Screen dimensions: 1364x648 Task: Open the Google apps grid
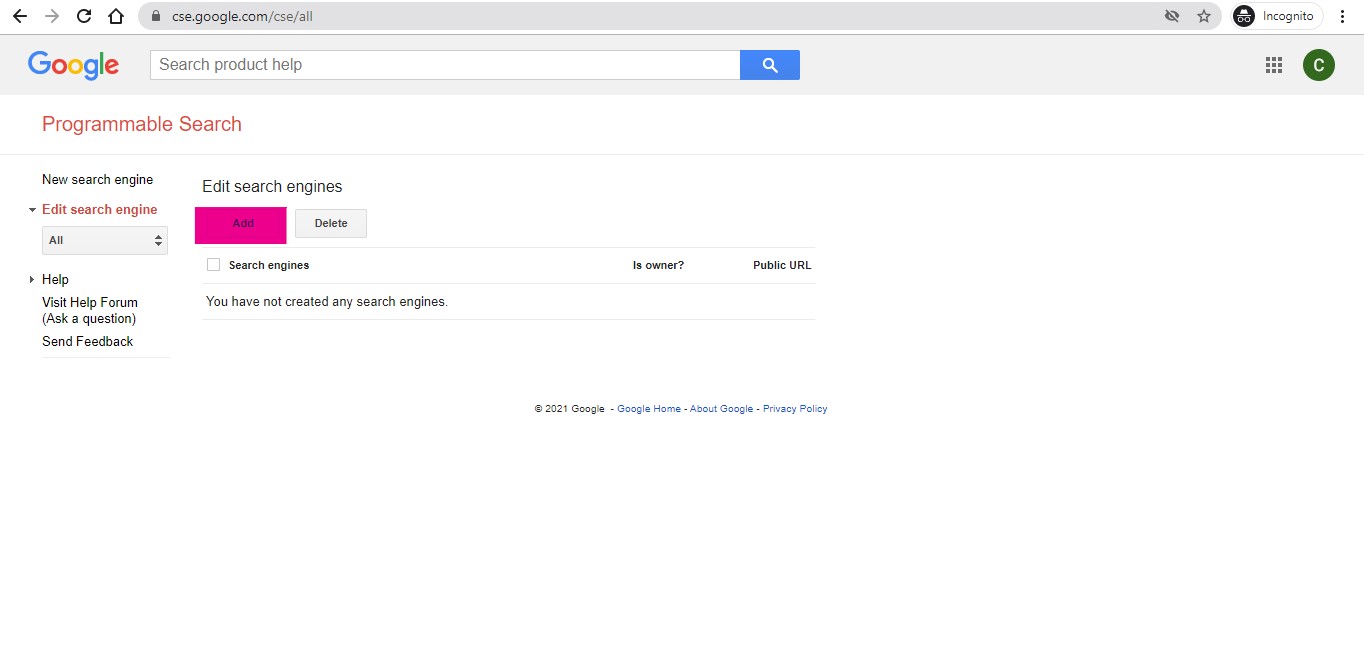click(1273, 65)
